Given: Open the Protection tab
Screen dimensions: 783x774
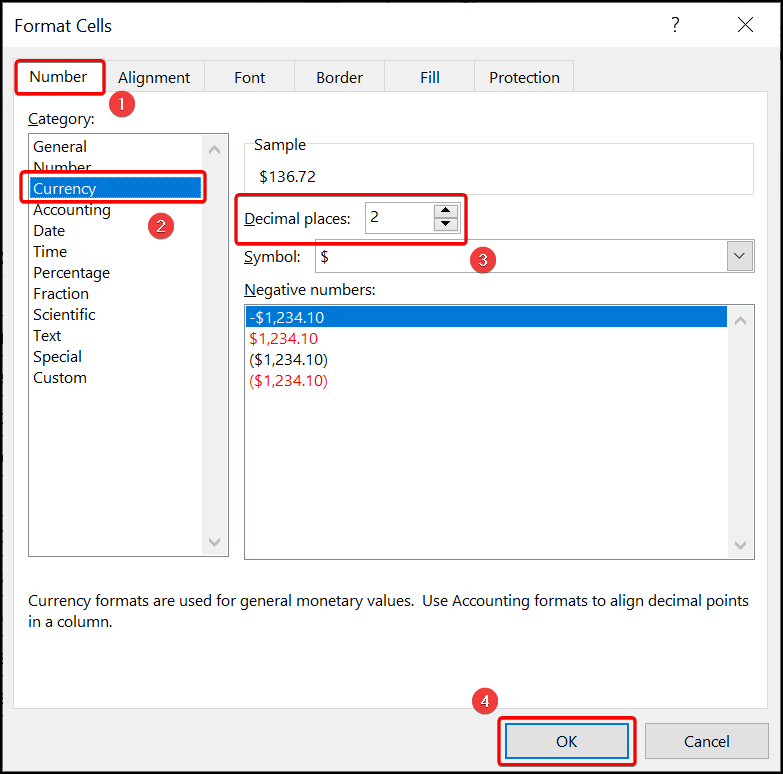Looking at the screenshot, I should pyautogui.click(x=524, y=77).
